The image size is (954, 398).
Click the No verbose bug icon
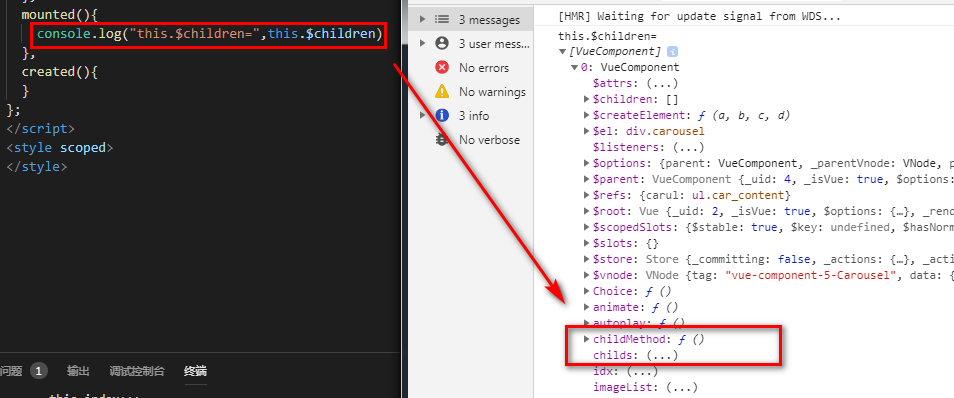442,139
